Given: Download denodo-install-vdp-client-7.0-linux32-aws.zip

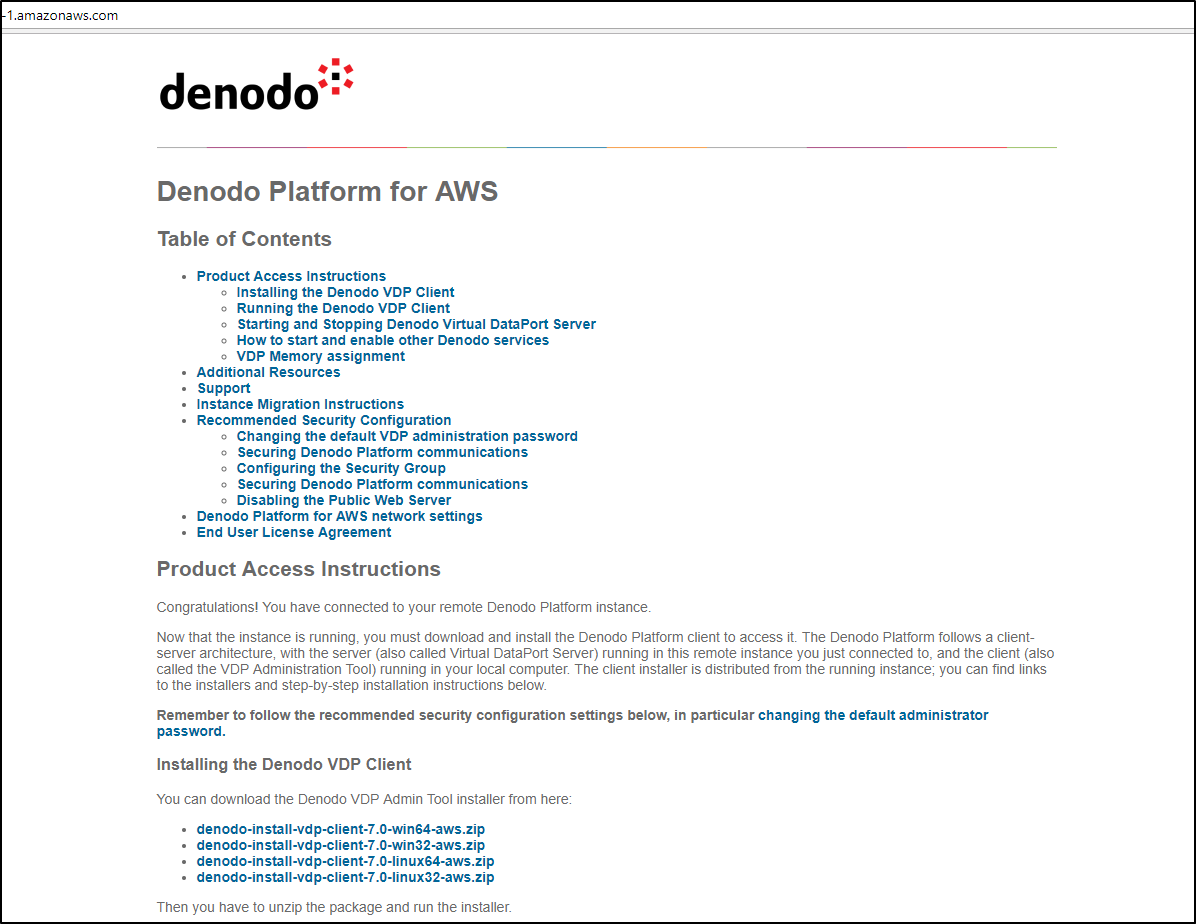Looking at the screenshot, I should [x=345, y=877].
